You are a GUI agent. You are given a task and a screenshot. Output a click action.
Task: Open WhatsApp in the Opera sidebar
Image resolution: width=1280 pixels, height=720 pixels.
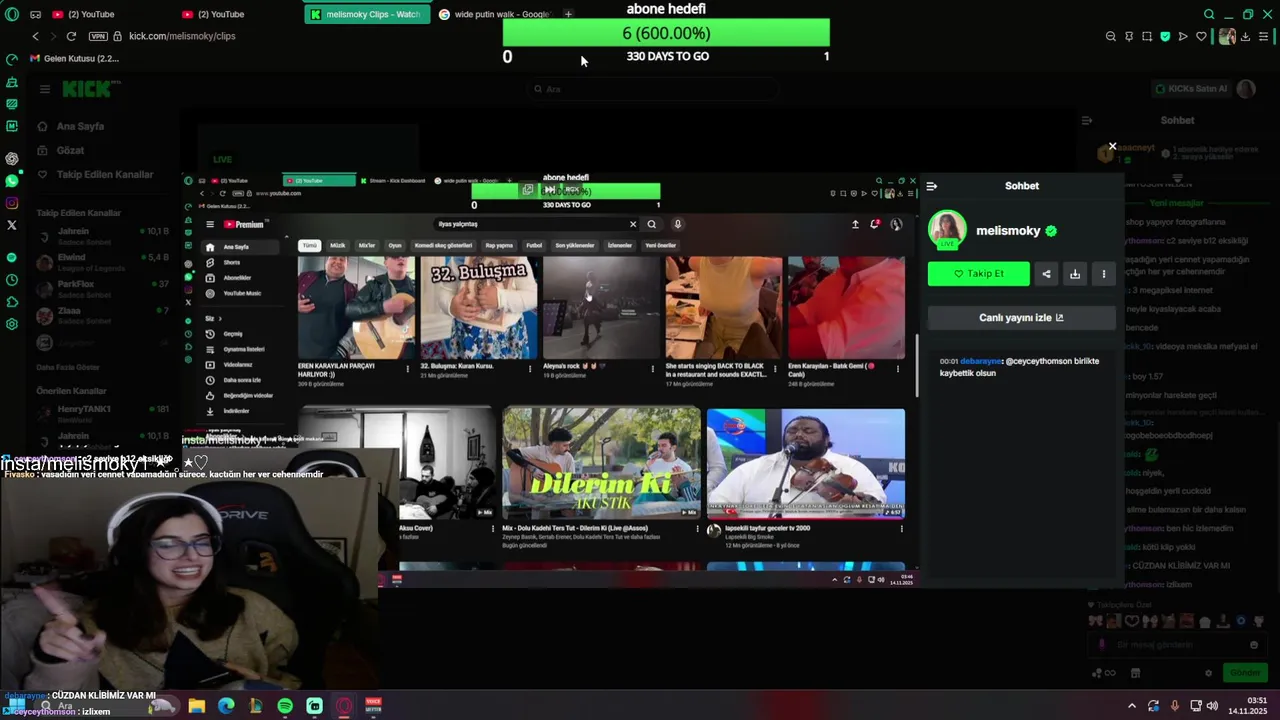click(12, 181)
